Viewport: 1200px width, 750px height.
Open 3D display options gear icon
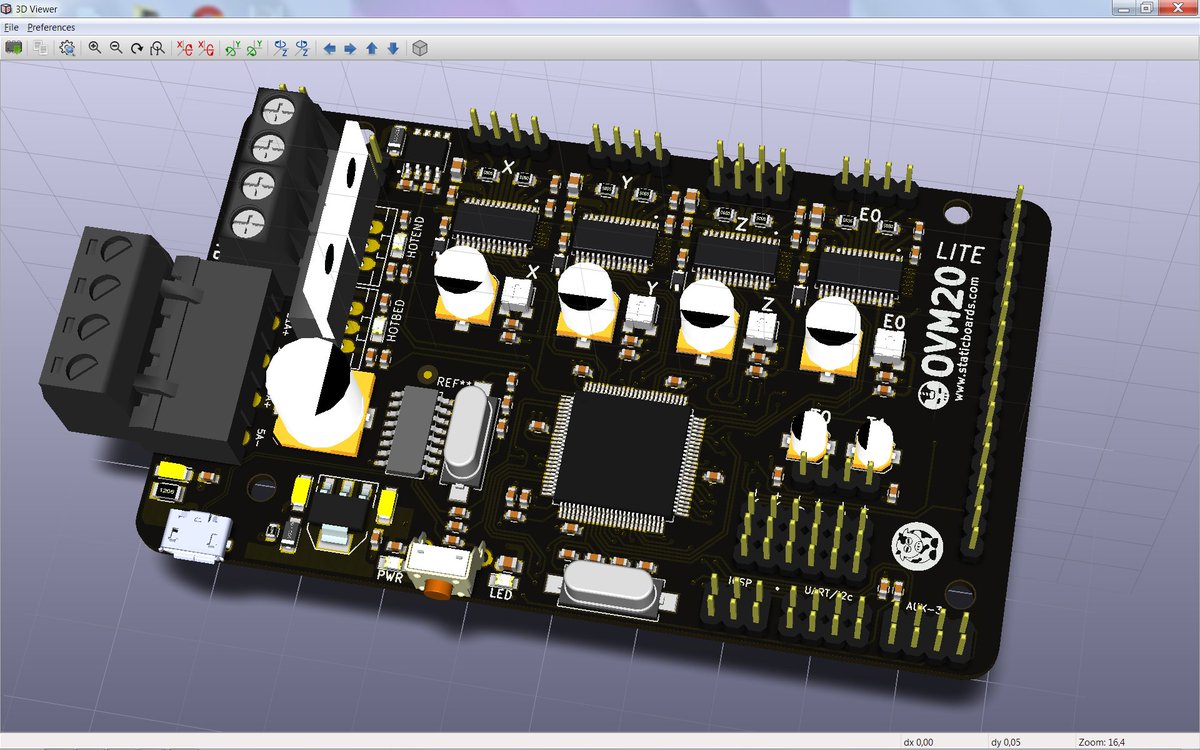tap(67, 47)
